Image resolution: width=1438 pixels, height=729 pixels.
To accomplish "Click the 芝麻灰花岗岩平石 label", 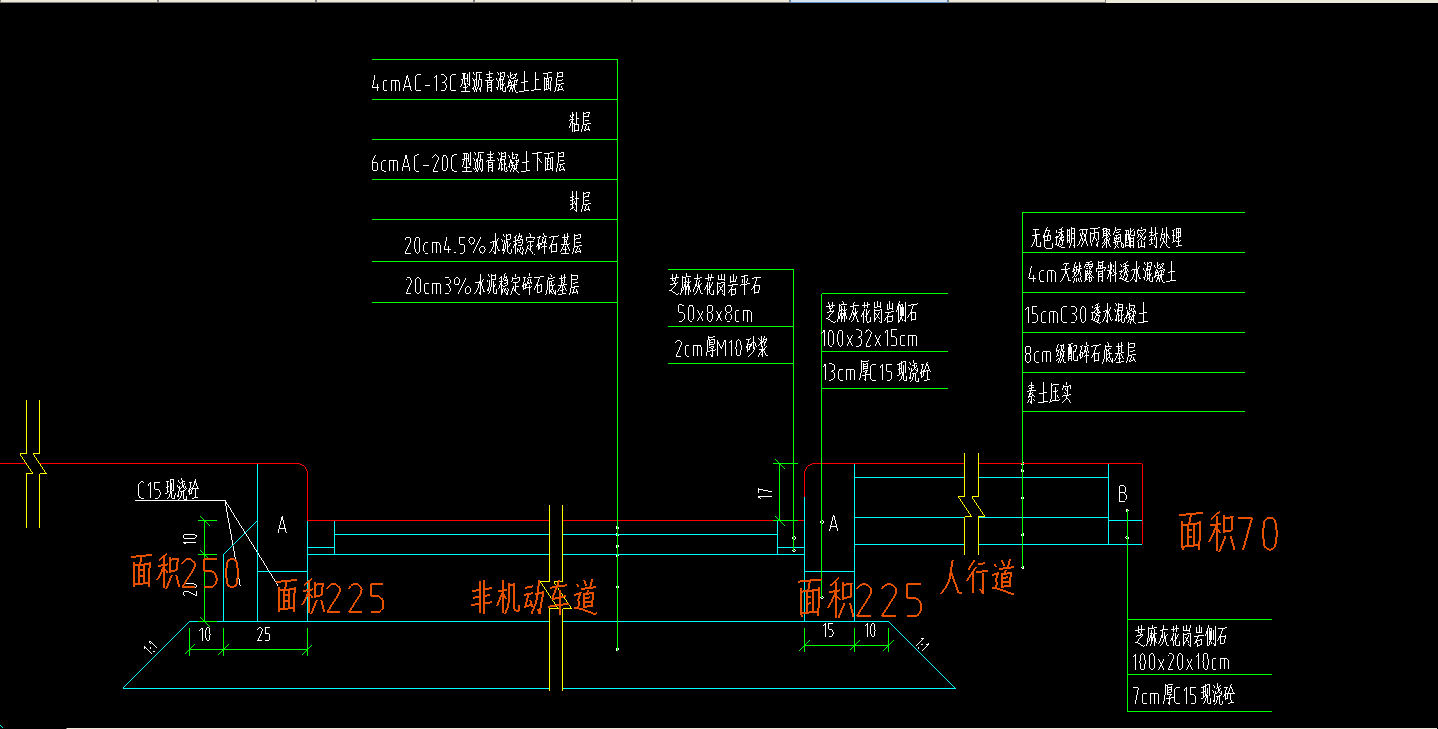I will point(715,286).
